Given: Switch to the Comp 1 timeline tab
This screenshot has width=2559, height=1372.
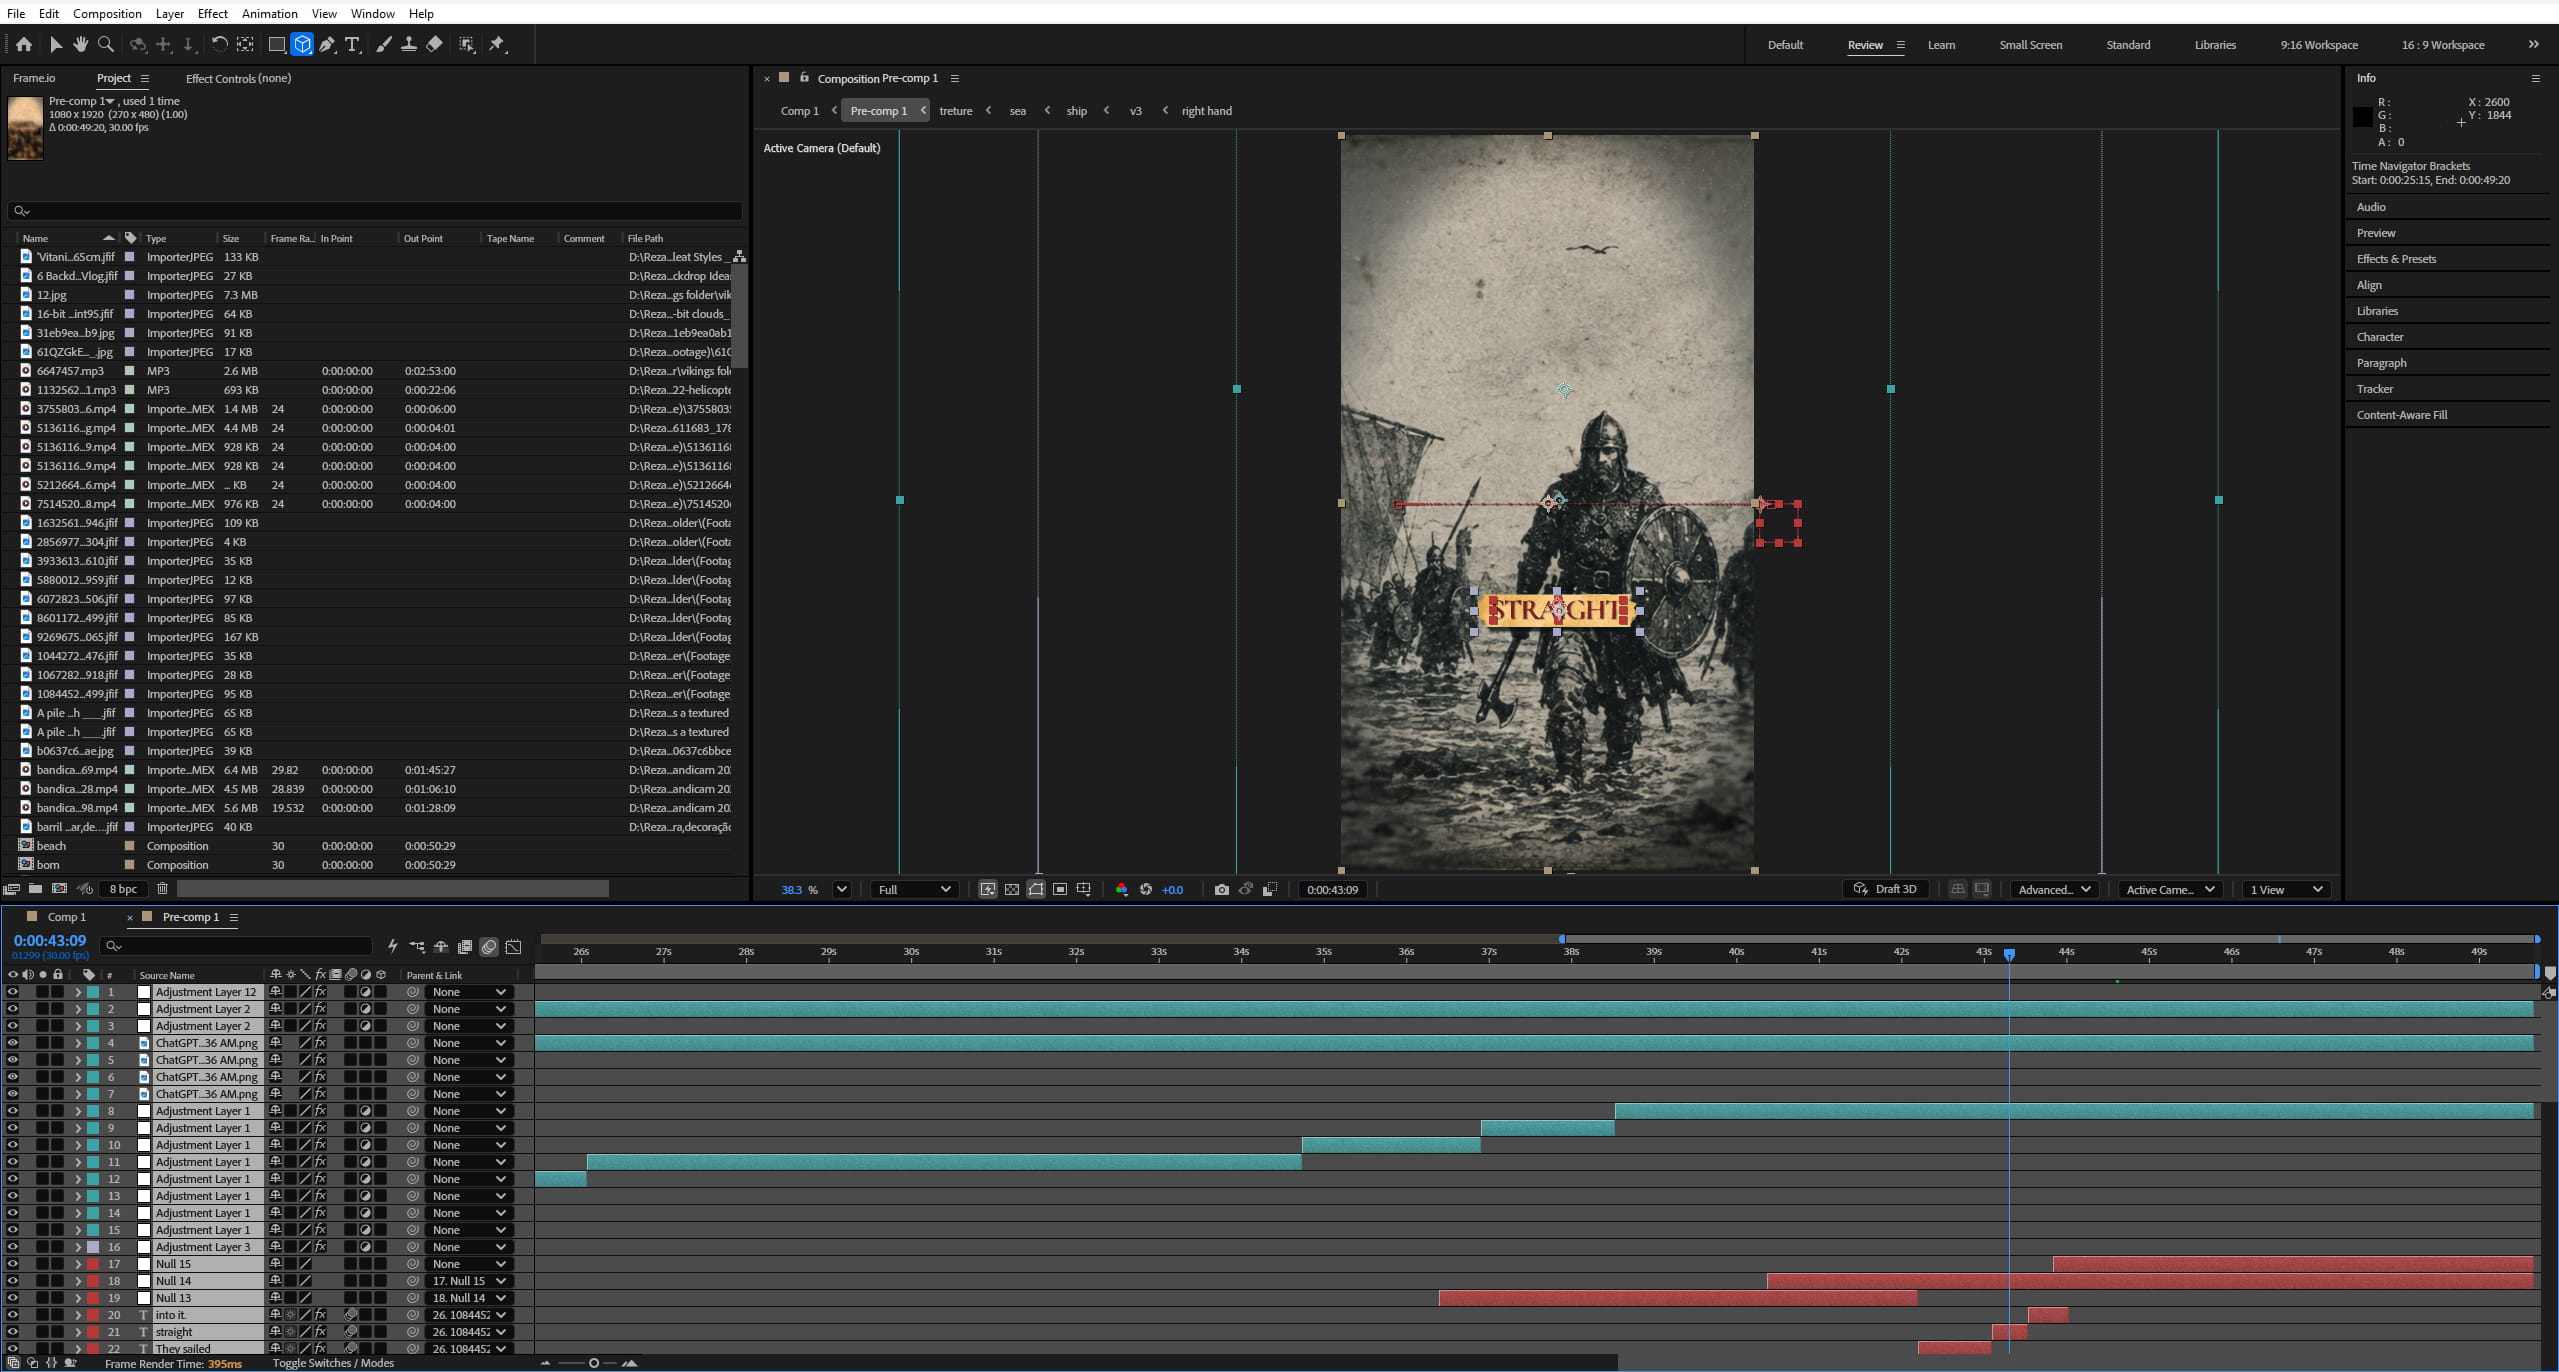Looking at the screenshot, I should pos(66,917).
